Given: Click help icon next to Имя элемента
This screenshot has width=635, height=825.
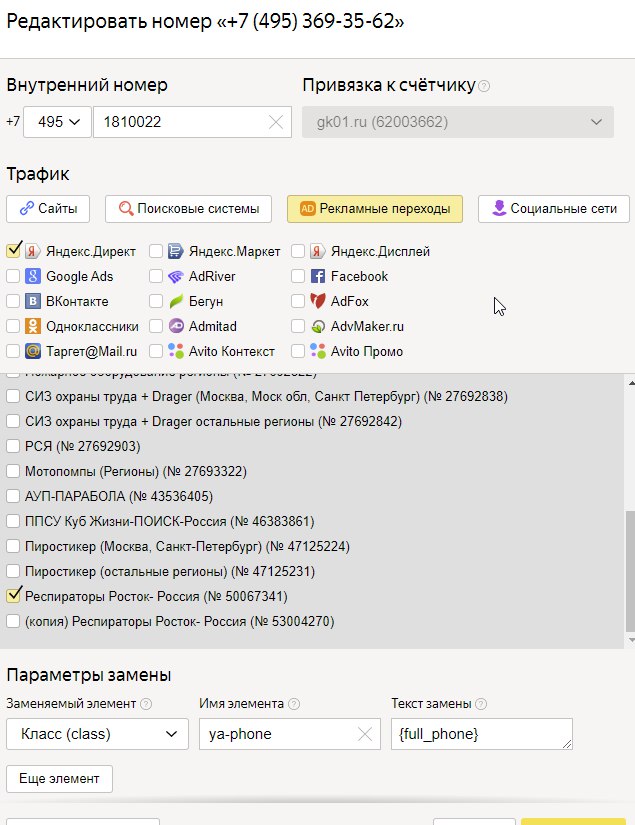Looking at the screenshot, I should coord(294,704).
